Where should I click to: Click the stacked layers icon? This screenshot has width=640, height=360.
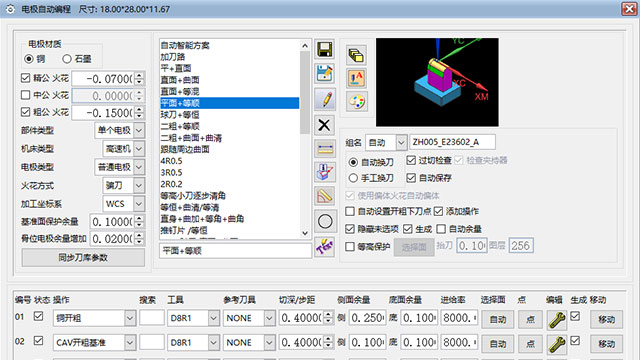tap(356, 55)
